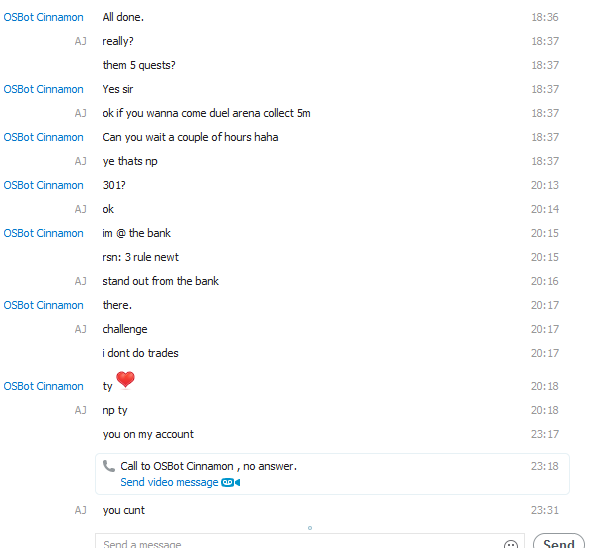Open the emoticon picker smiley icon

[511, 544]
